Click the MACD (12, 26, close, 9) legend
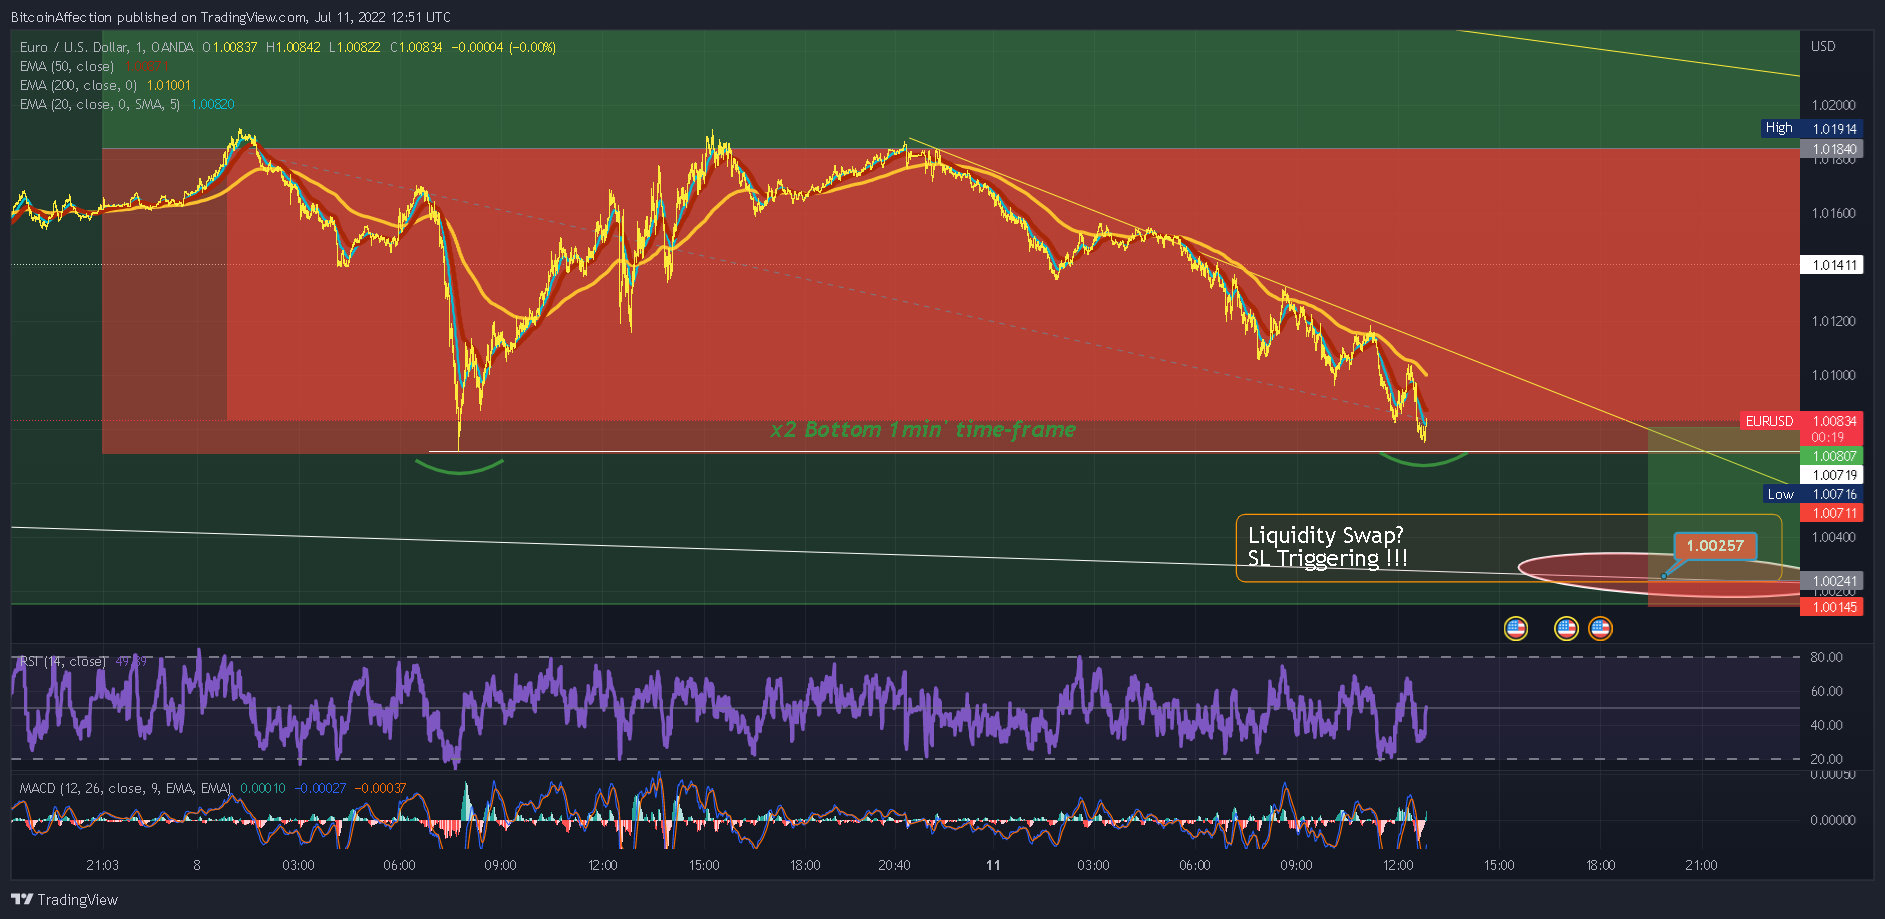This screenshot has height=919, width=1885. click(x=125, y=788)
